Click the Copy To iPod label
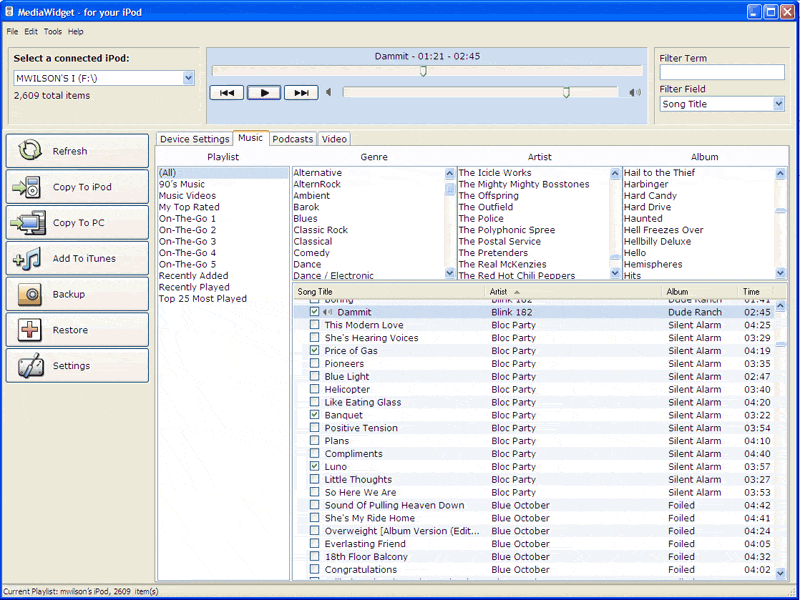Screen dimensions: 800x600 pyautogui.click(x=82, y=187)
